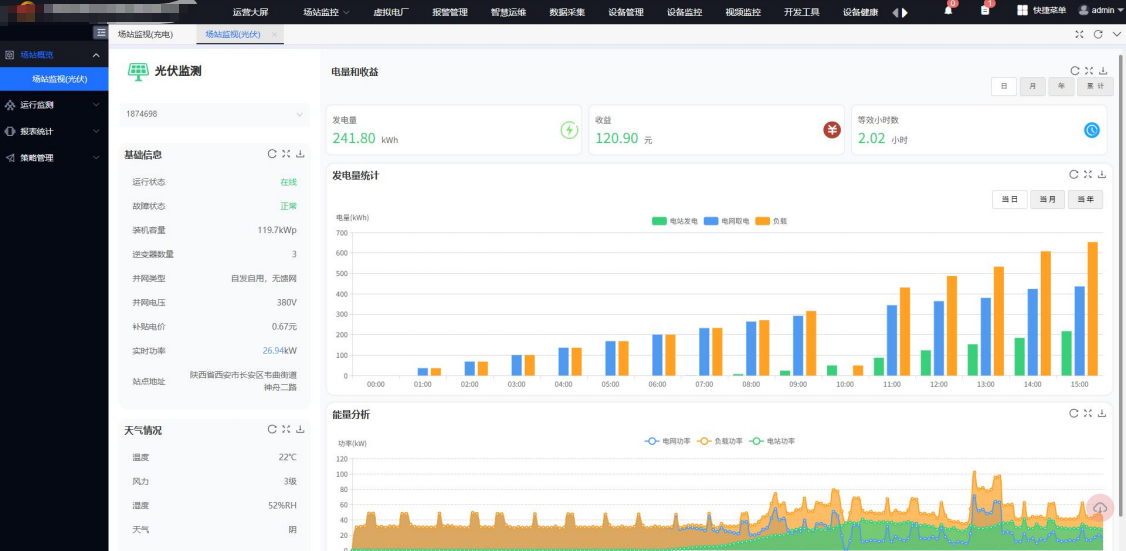Viewport: 1126px width, 551px height.
Task: Show 当月 generation statistics
Action: [1048, 200]
